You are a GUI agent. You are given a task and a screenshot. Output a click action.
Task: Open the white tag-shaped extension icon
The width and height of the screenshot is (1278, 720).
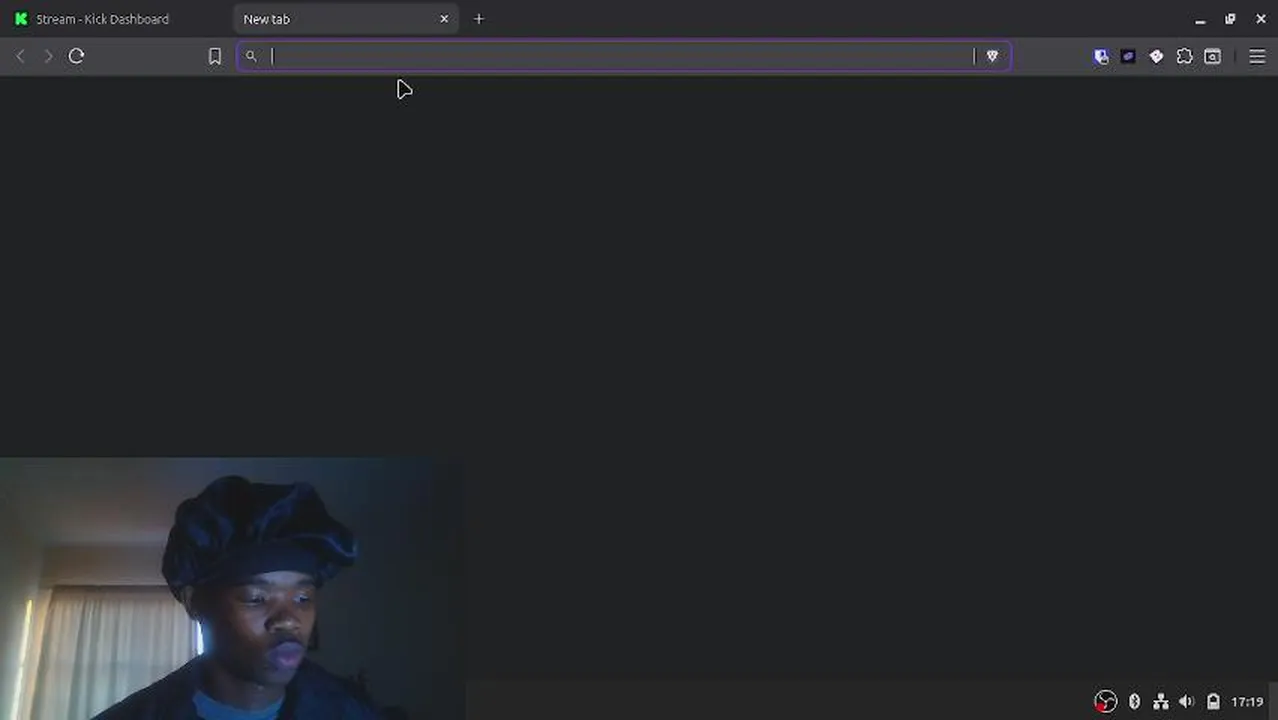point(1156,57)
